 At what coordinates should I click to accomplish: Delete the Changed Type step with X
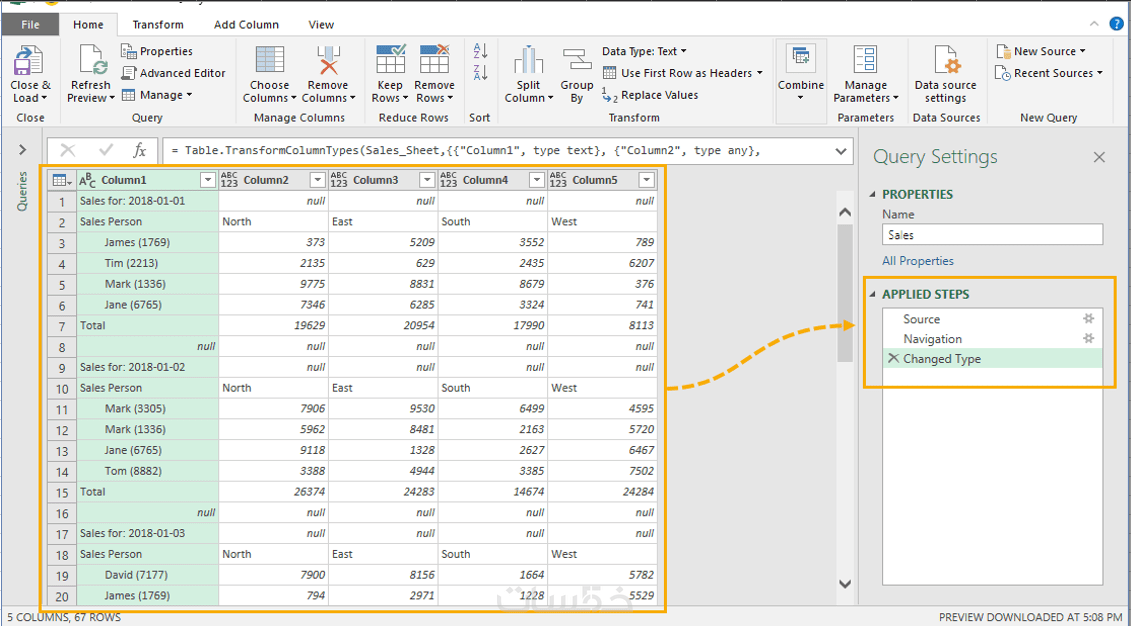893,359
